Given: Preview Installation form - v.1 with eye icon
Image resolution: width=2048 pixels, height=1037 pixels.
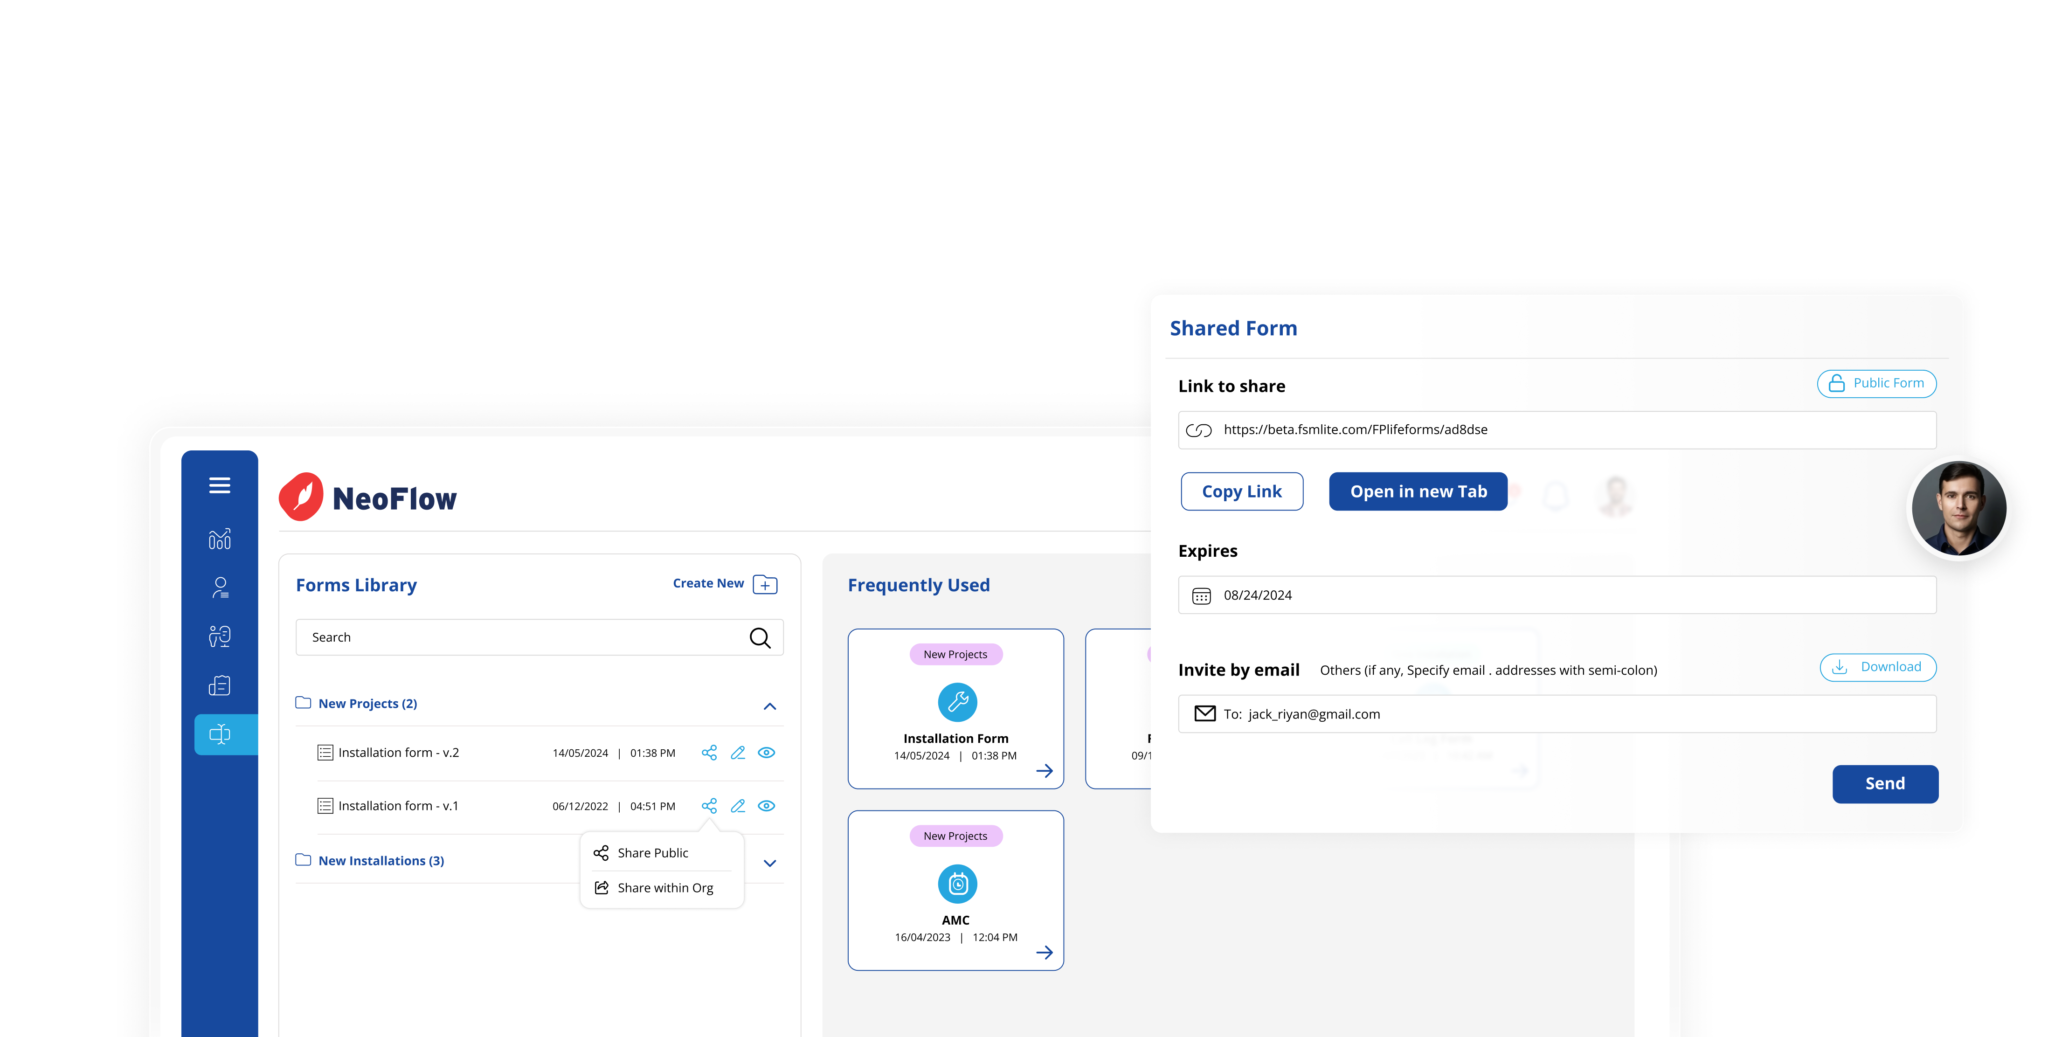Looking at the screenshot, I should coord(767,806).
